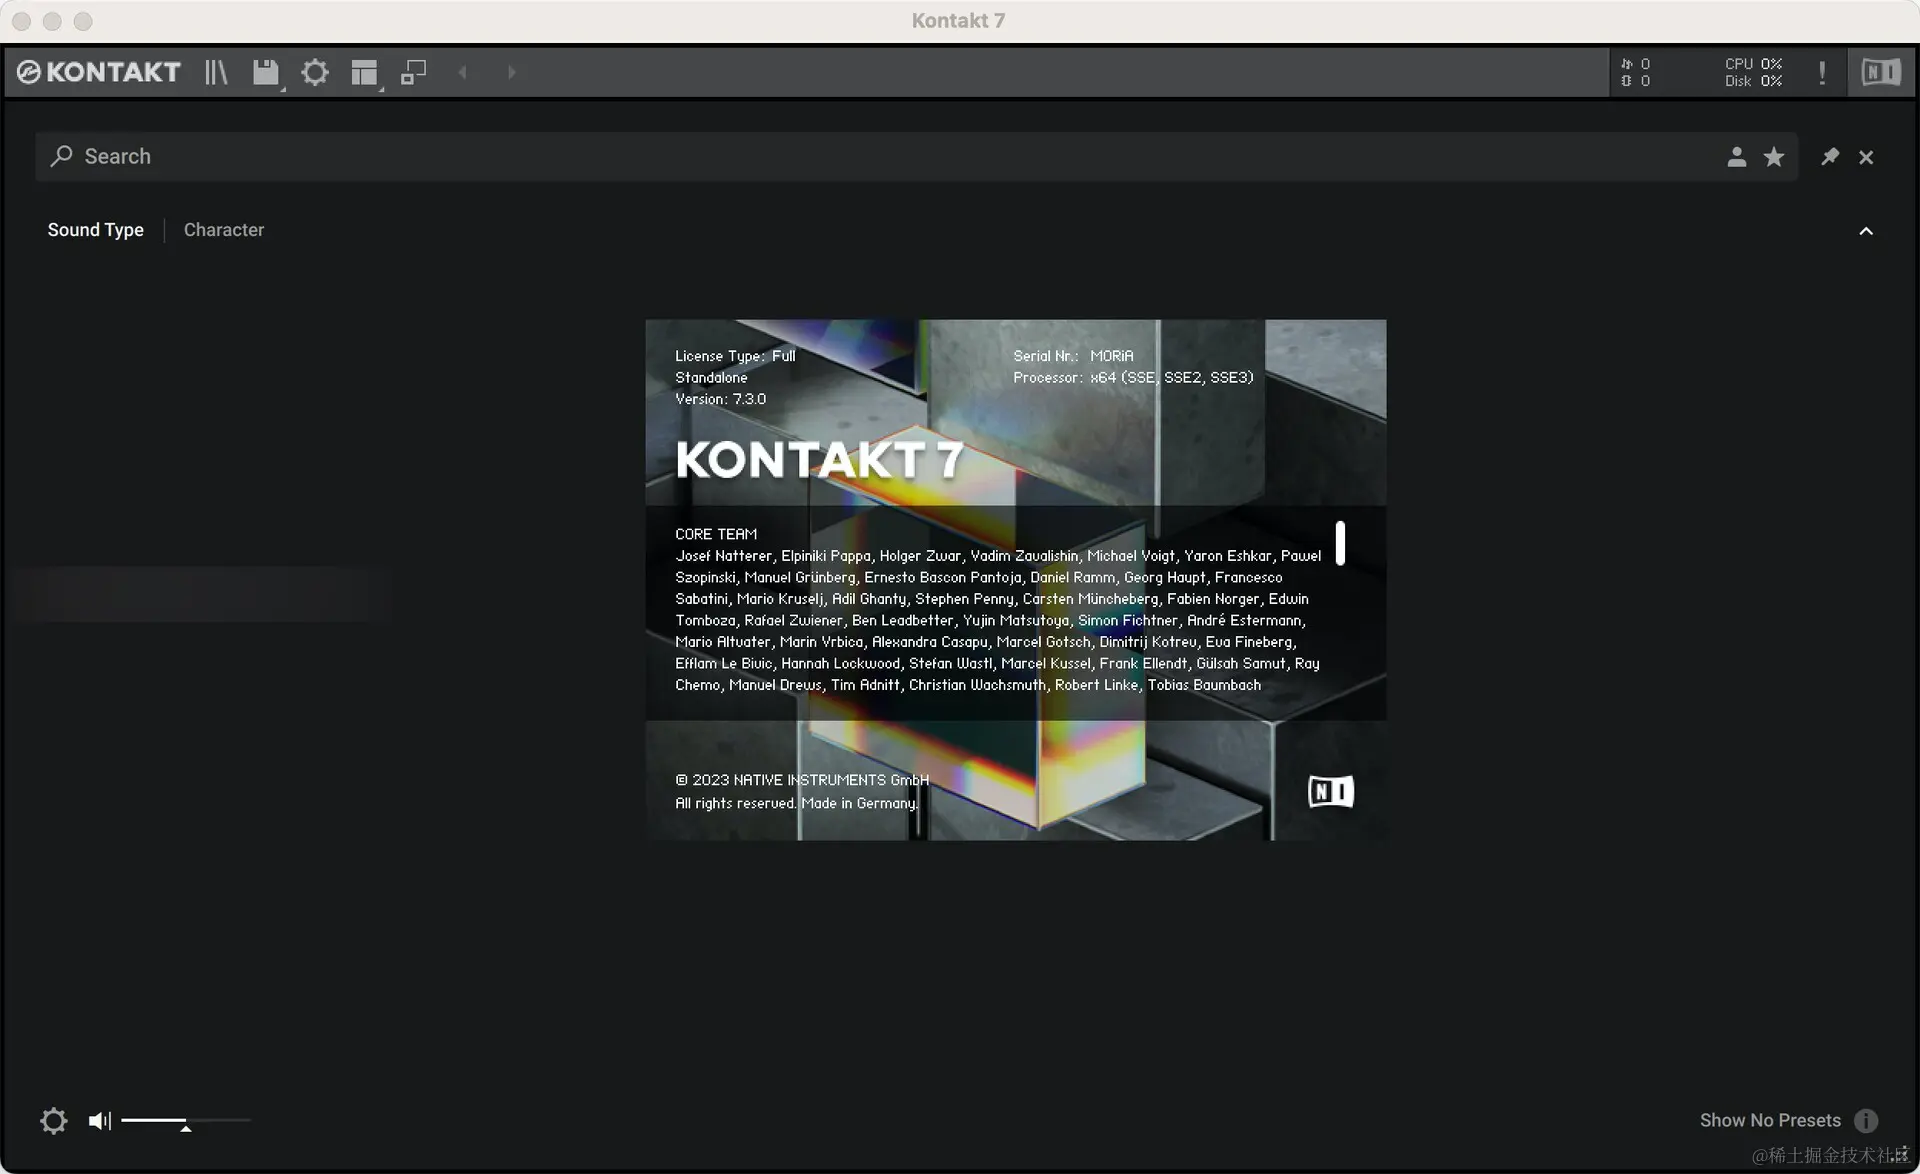Close the browser search panel
1920x1174 pixels.
coord(1866,157)
